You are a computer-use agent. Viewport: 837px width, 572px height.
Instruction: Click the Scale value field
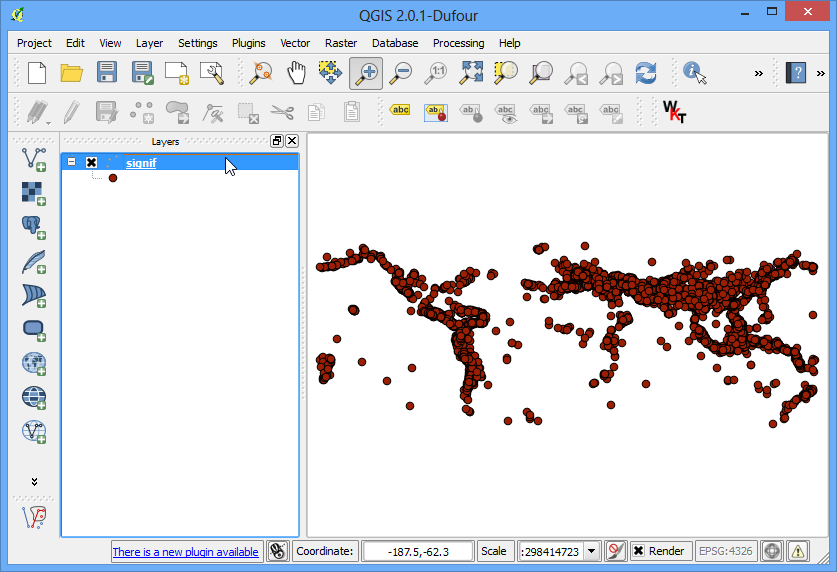551,551
